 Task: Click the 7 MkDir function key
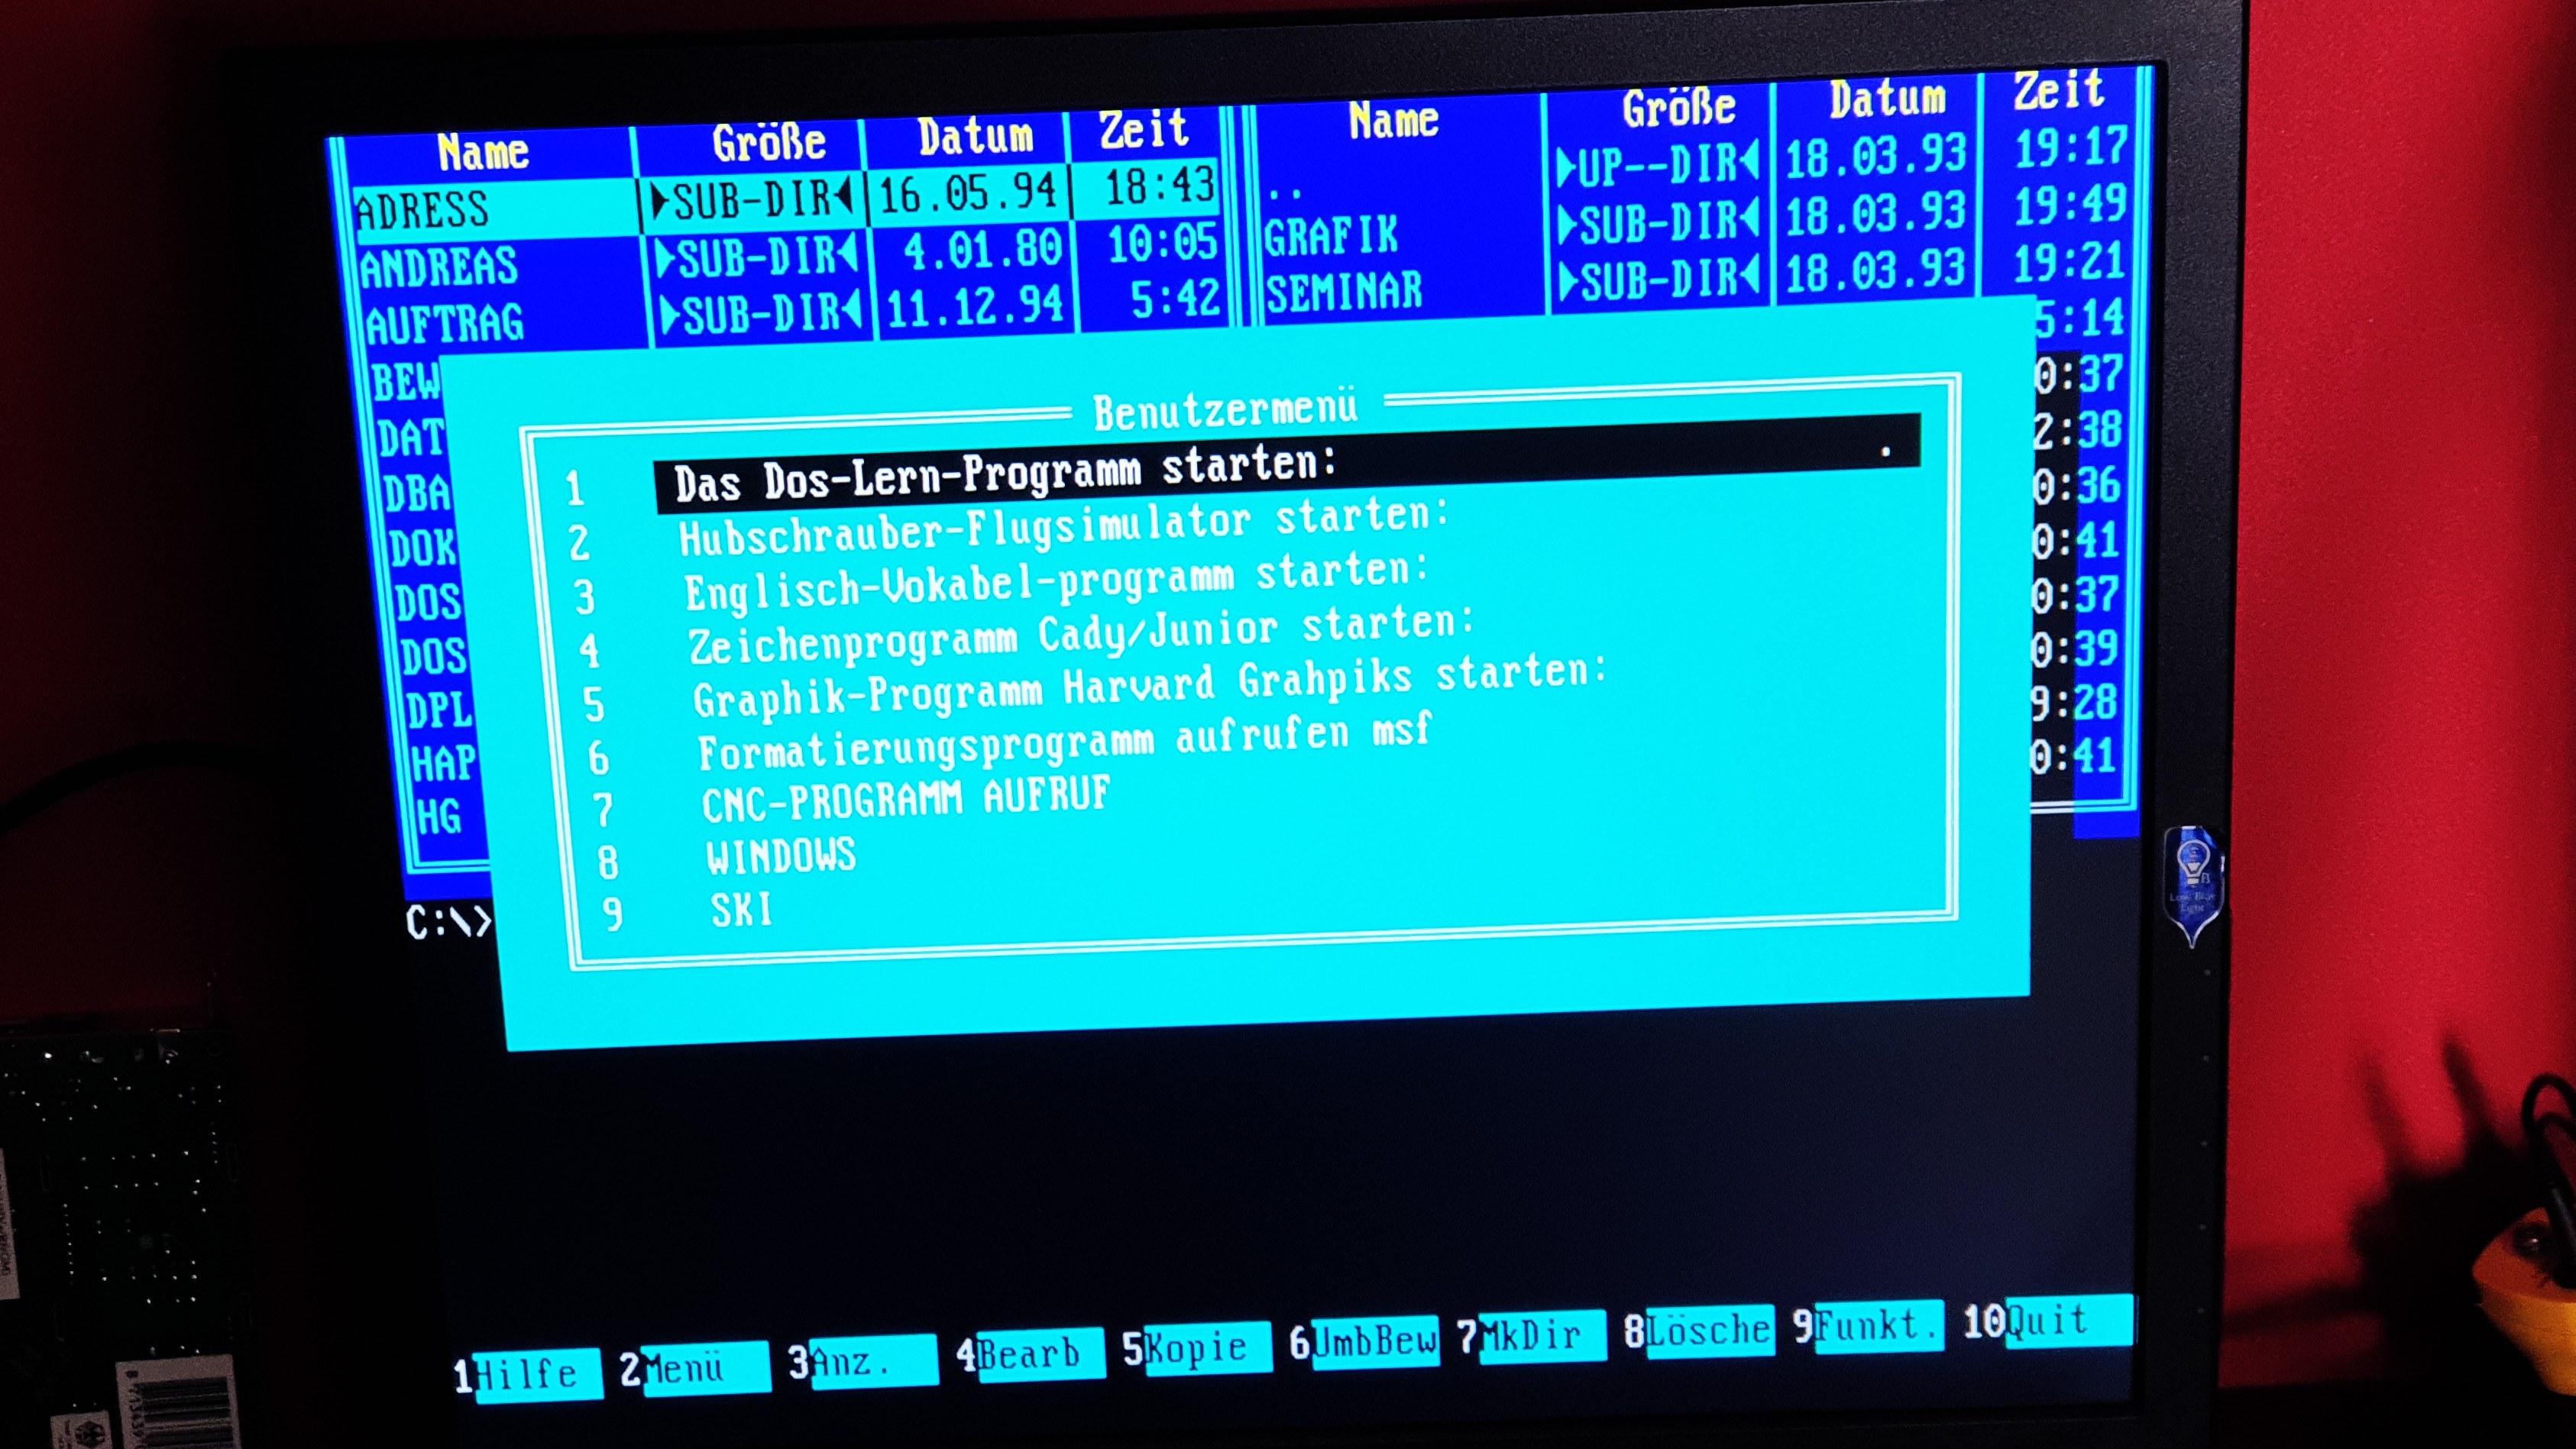(x=1531, y=1335)
